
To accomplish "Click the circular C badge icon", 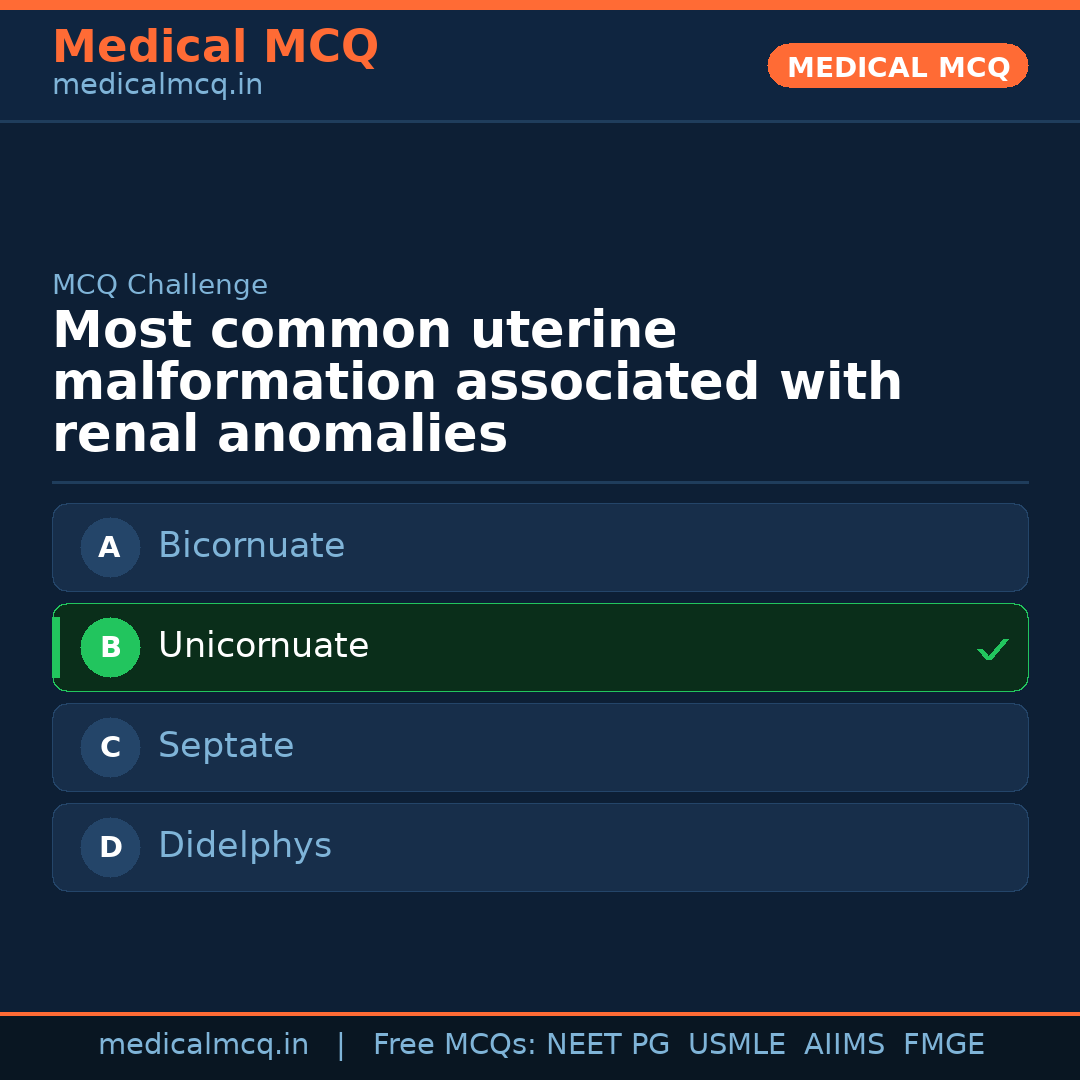I will [110, 747].
